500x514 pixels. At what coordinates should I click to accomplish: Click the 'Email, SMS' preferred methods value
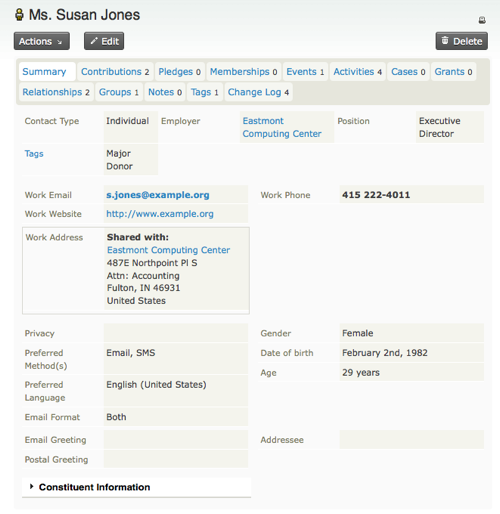point(131,353)
